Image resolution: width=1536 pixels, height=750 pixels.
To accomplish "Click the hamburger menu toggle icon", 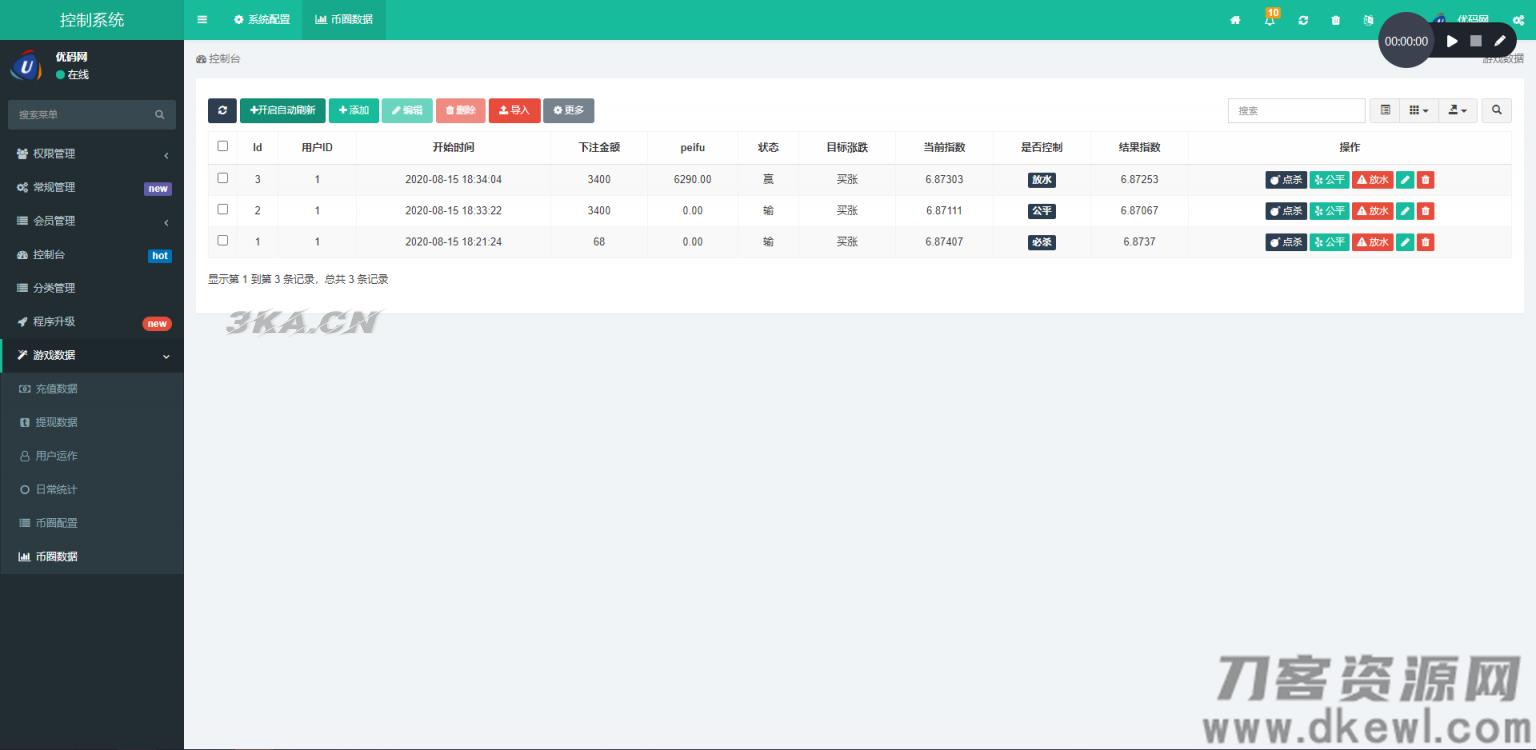I will coord(202,20).
